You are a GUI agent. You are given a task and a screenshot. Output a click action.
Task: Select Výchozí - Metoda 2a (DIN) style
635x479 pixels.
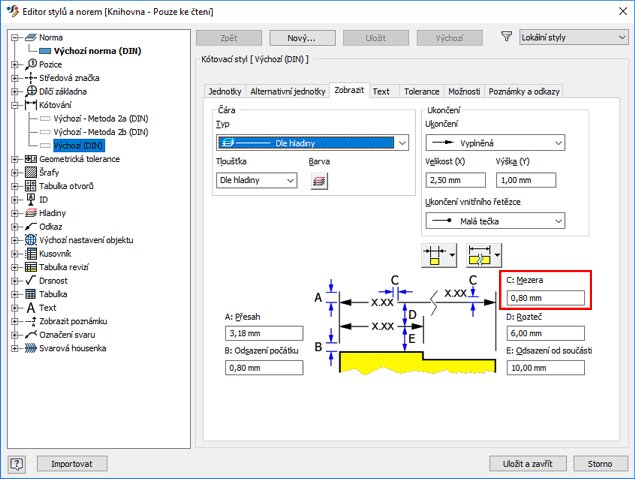(x=100, y=118)
